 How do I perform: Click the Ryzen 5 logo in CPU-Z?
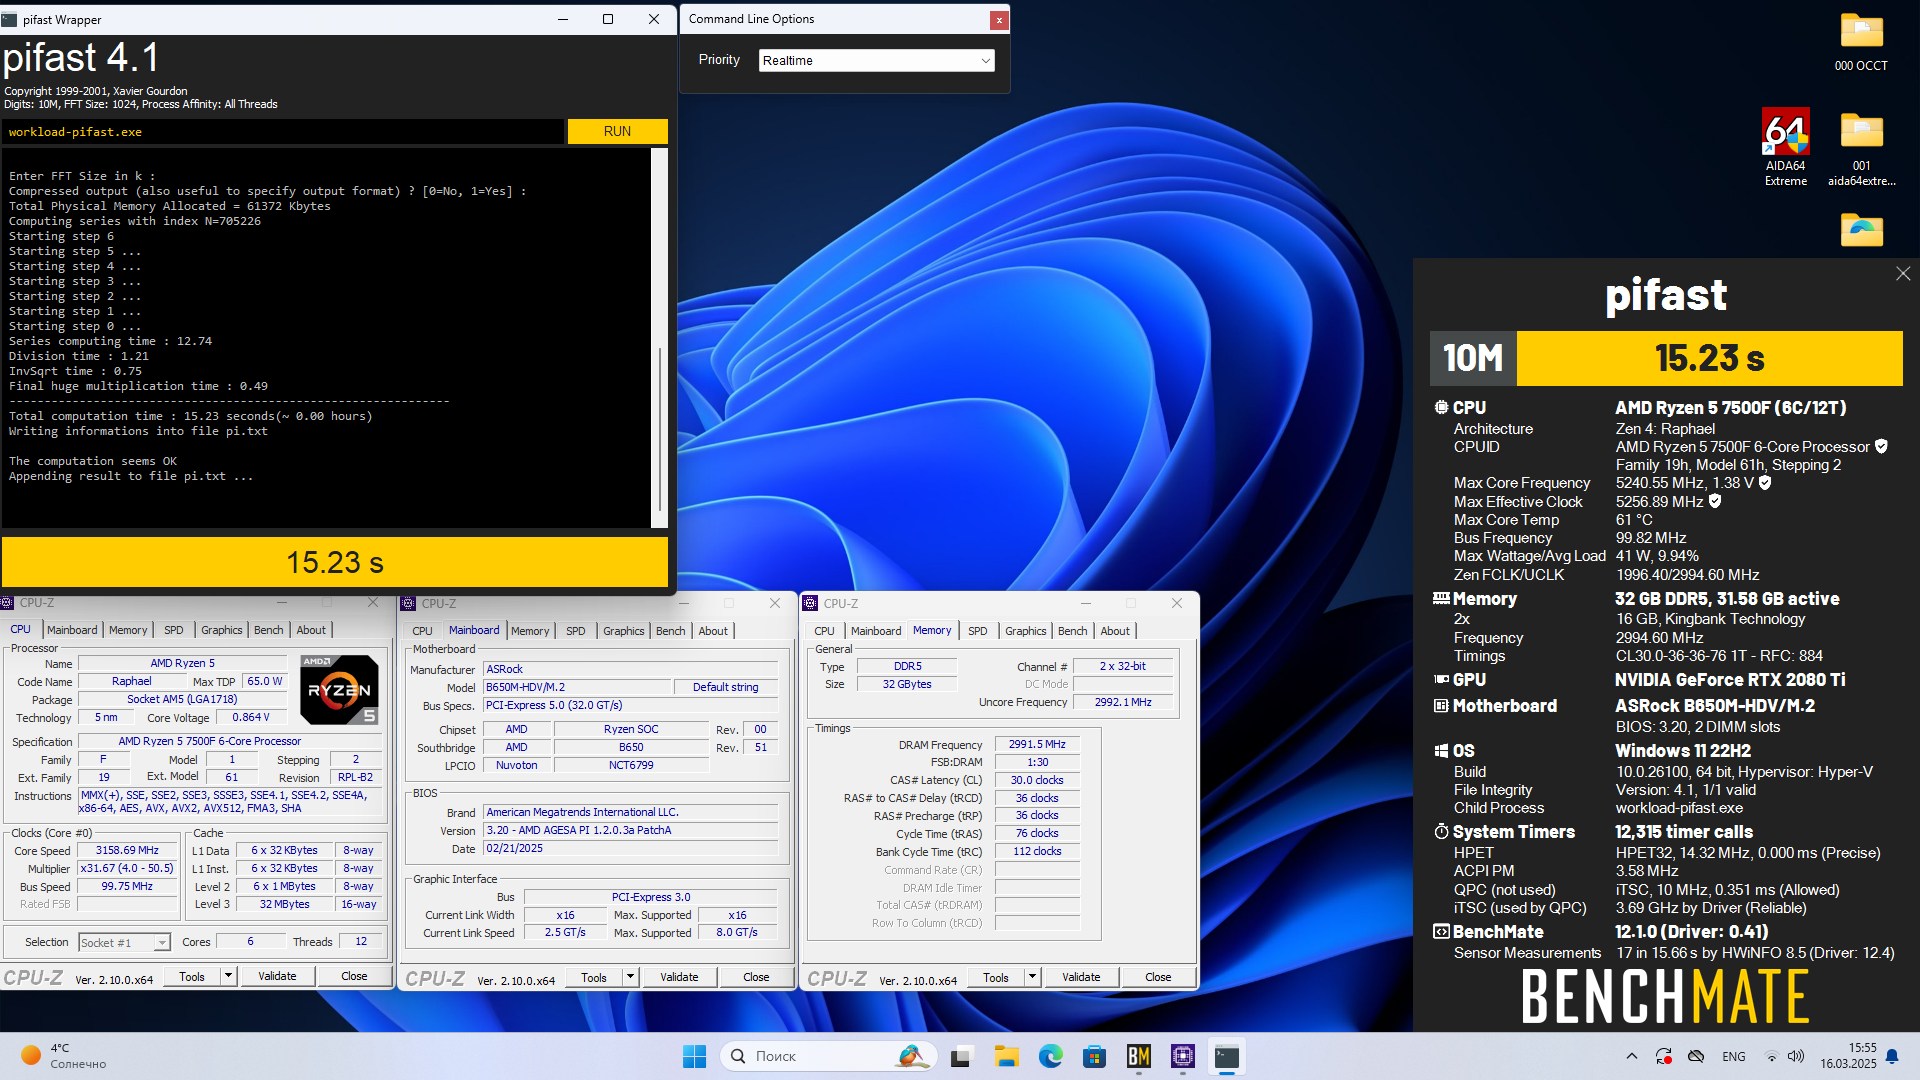tap(340, 690)
